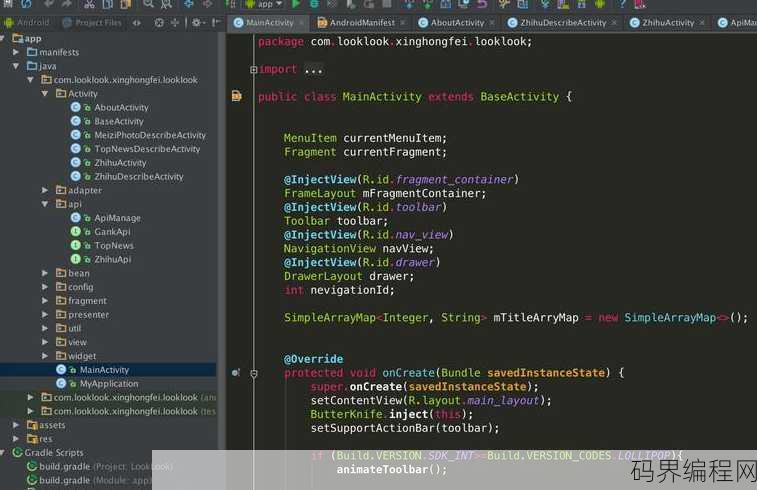Click the Sync Project toolbar icon
The height and width of the screenshot is (490, 757).
(26, 4)
